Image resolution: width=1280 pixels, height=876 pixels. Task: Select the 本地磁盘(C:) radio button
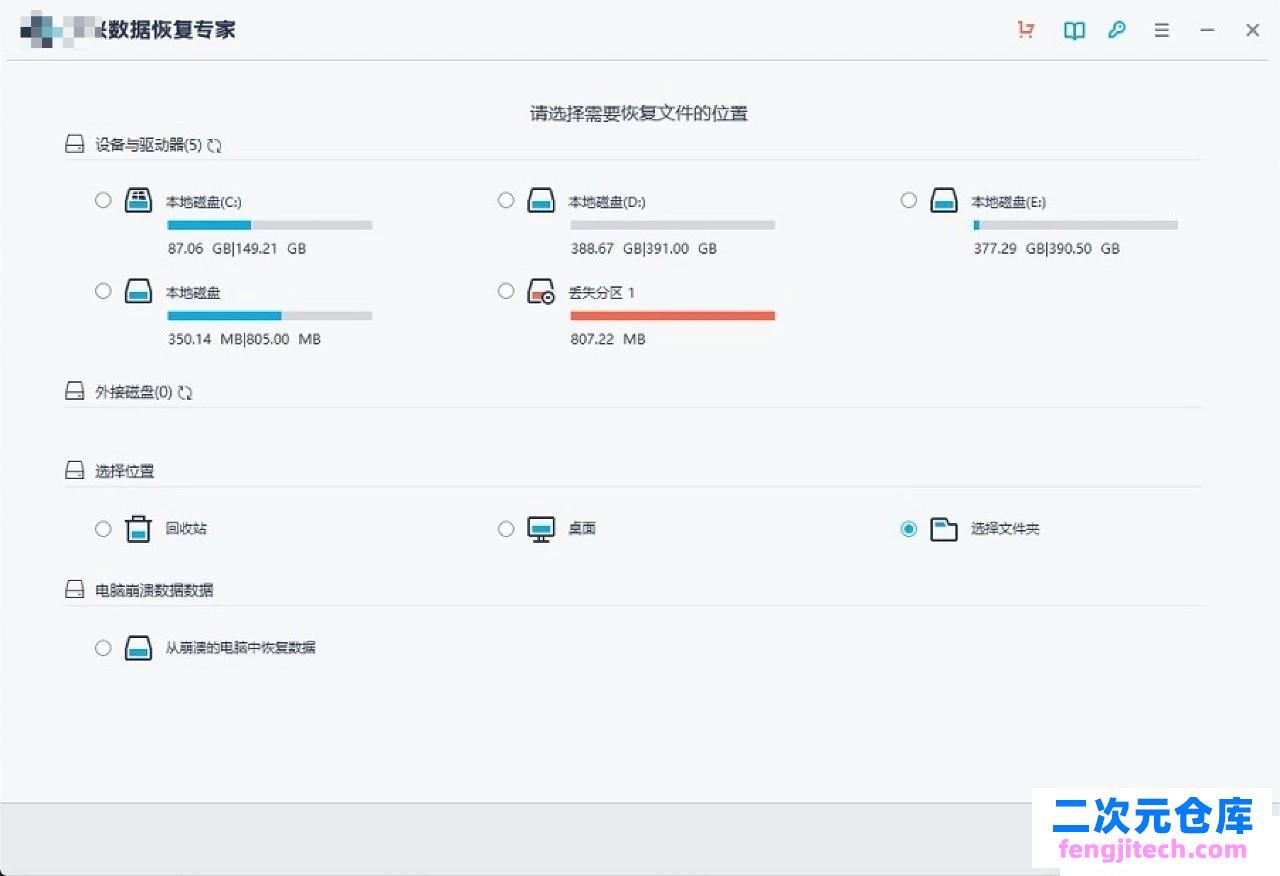[x=103, y=200]
